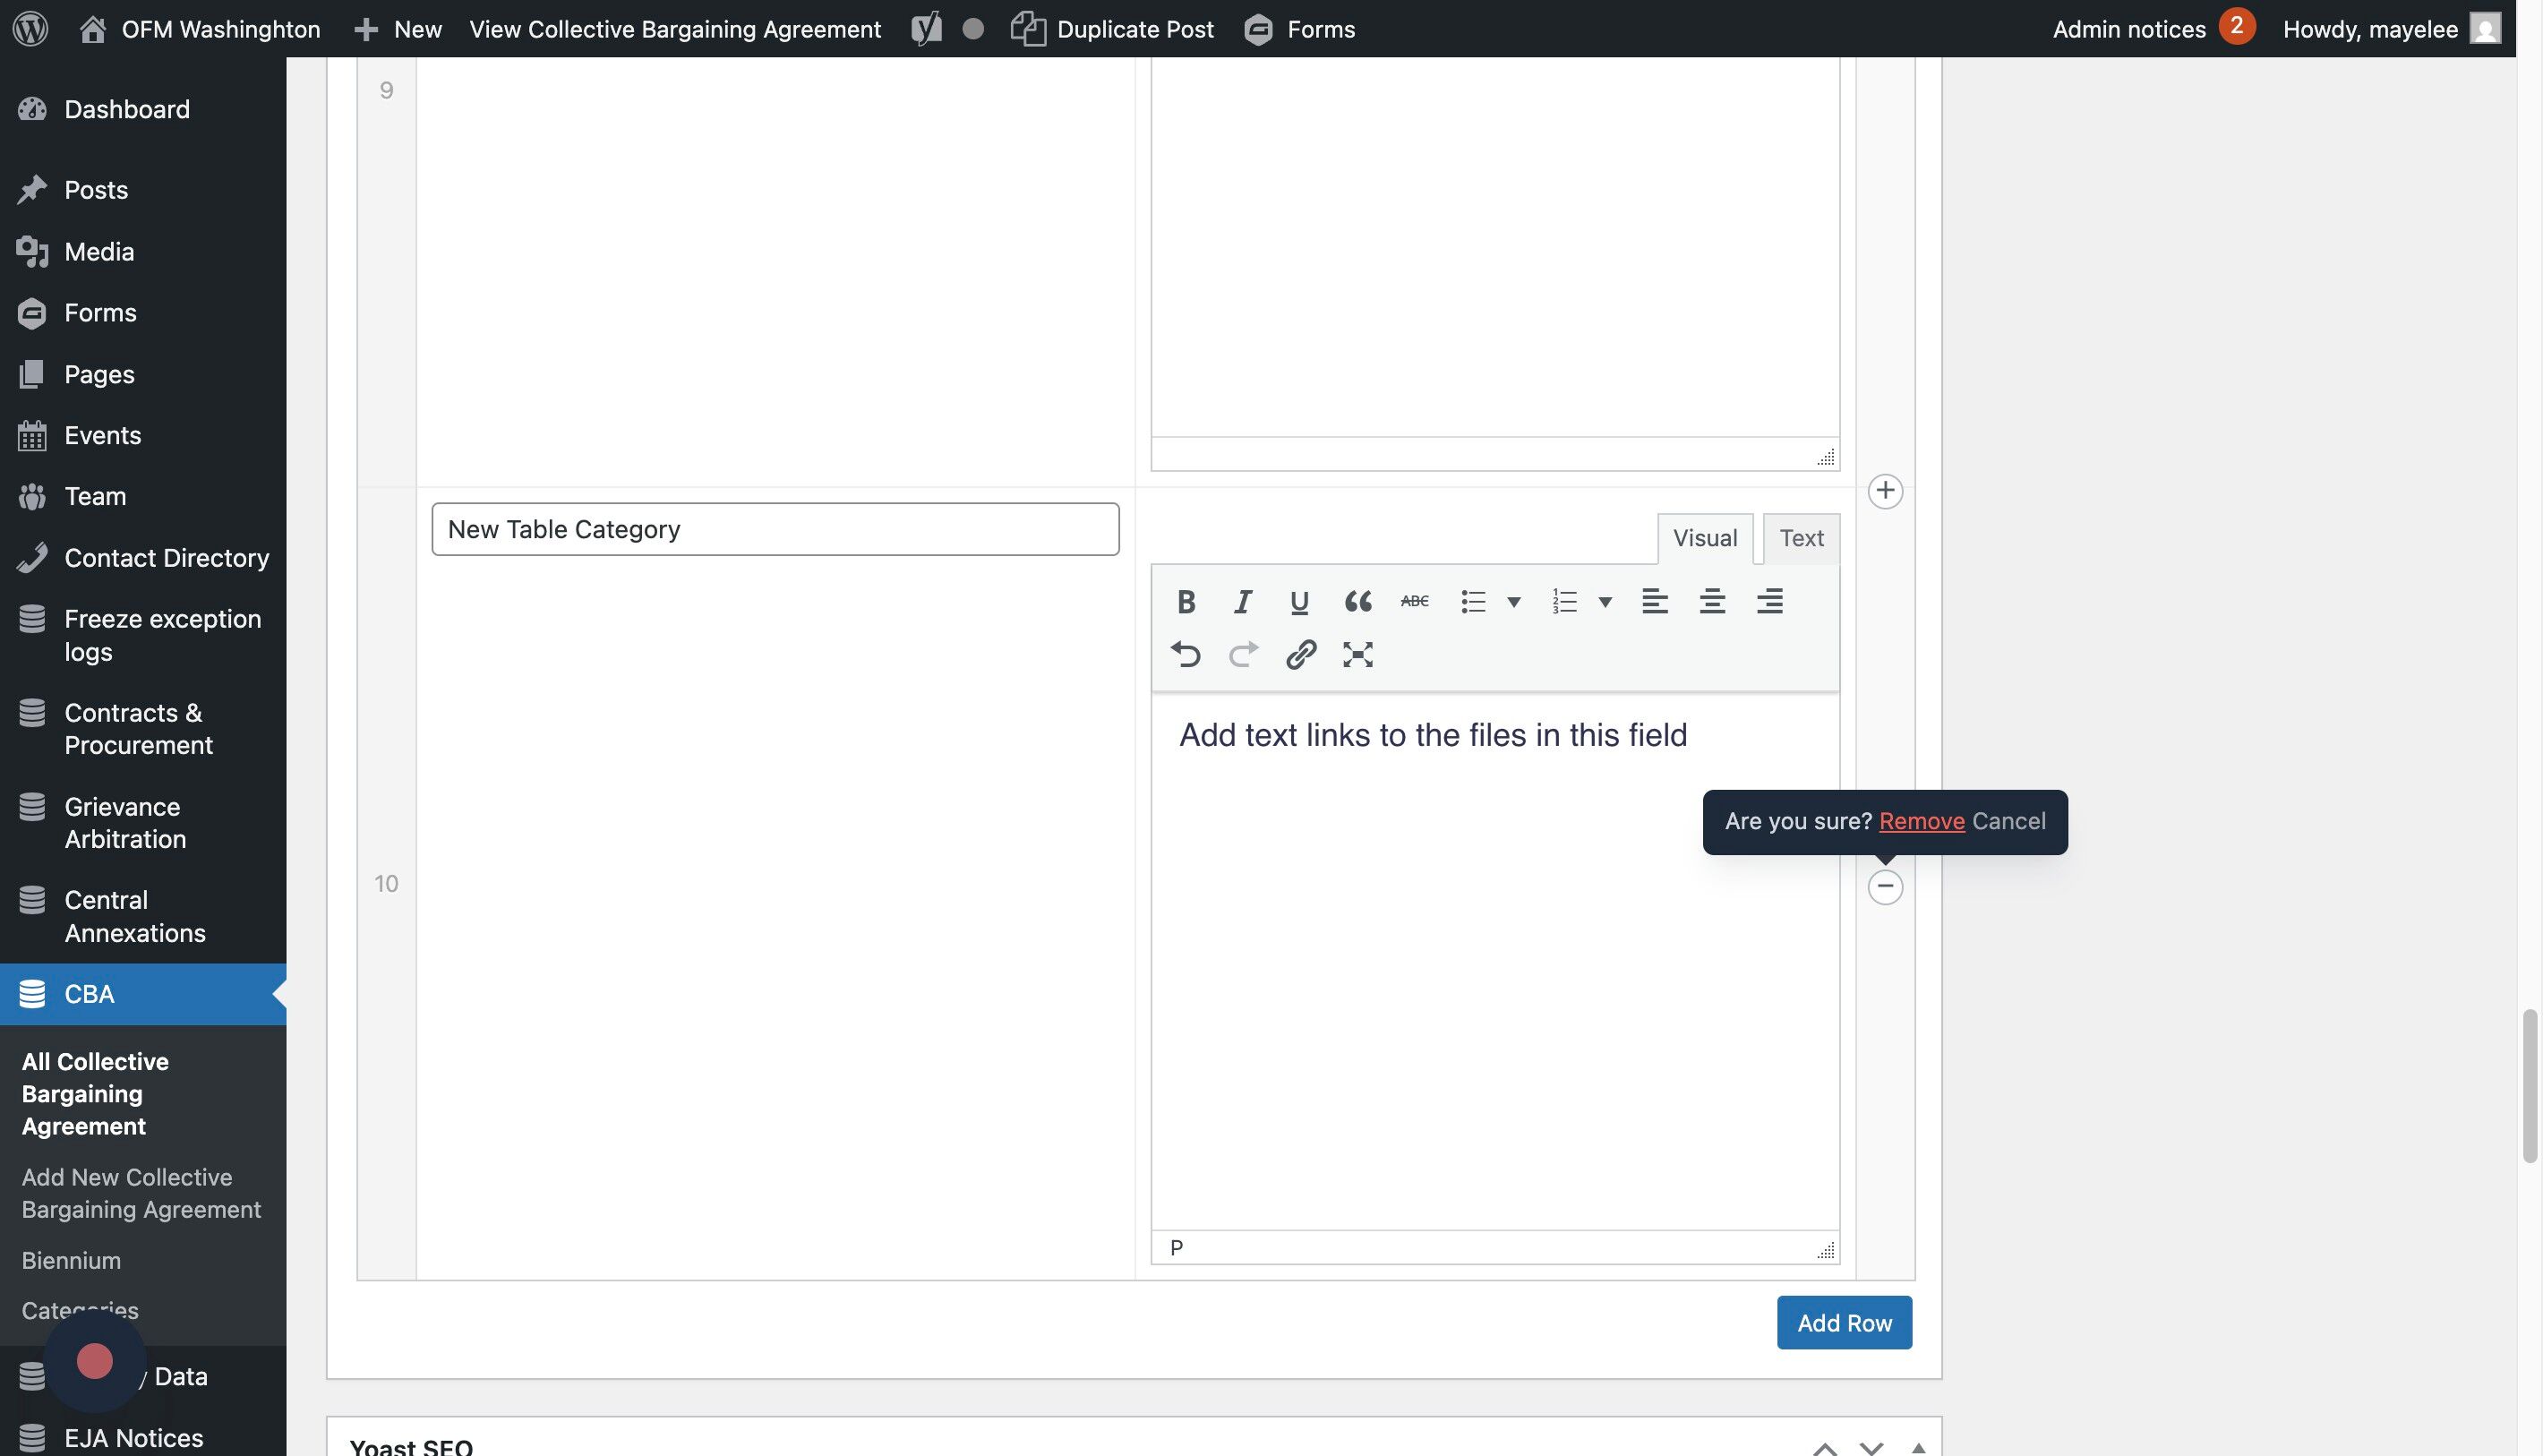Open bulleted list style dropdown arrow
Image resolution: width=2543 pixels, height=1456 pixels.
pos(1514,601)
